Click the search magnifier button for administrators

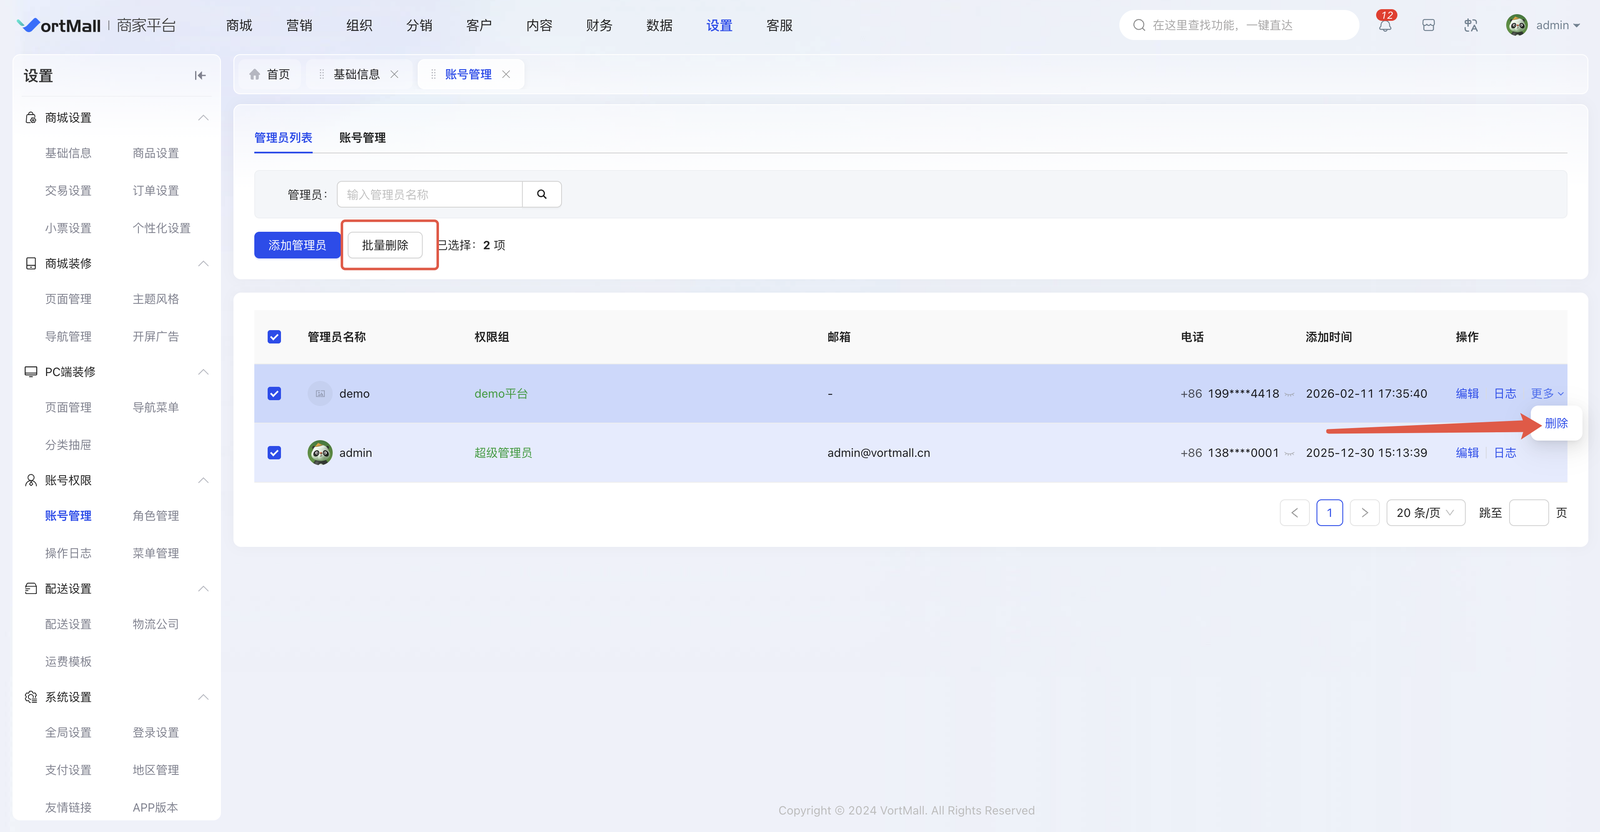[541, 195]
